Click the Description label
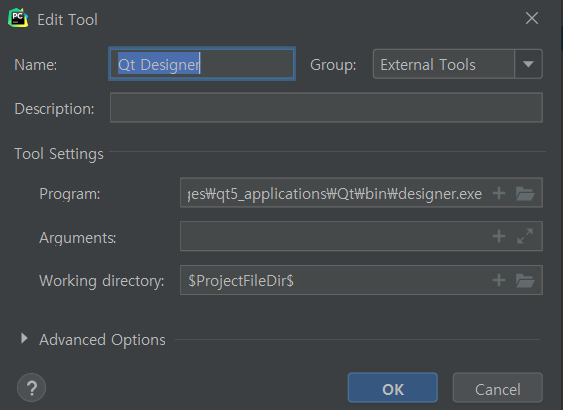 click(54, 109)
